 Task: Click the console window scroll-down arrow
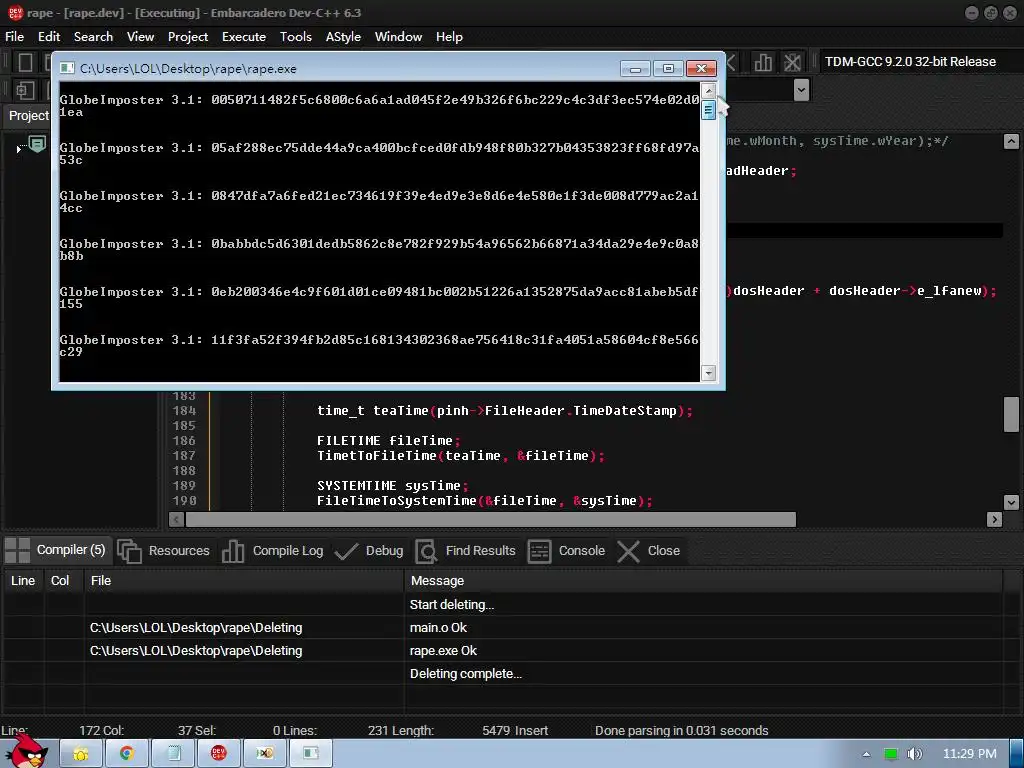(x=709, y=374)
